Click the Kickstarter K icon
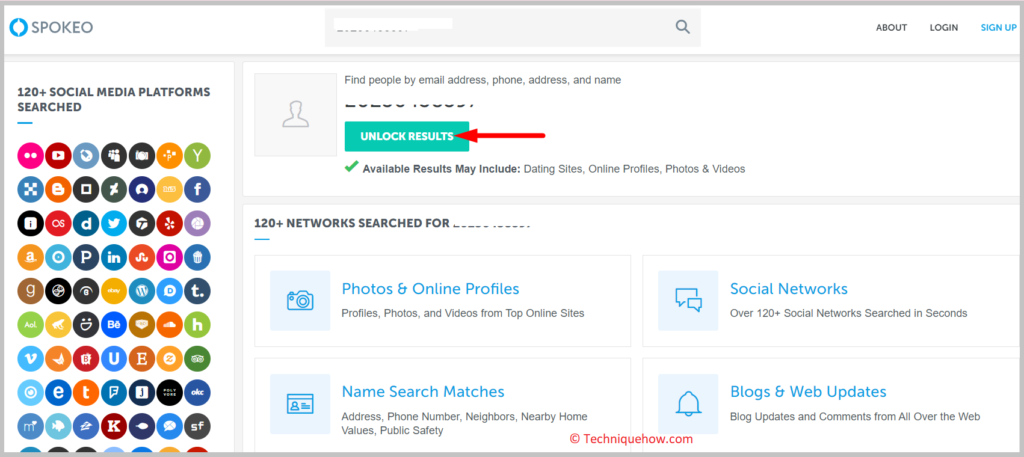 click(114, 426)
